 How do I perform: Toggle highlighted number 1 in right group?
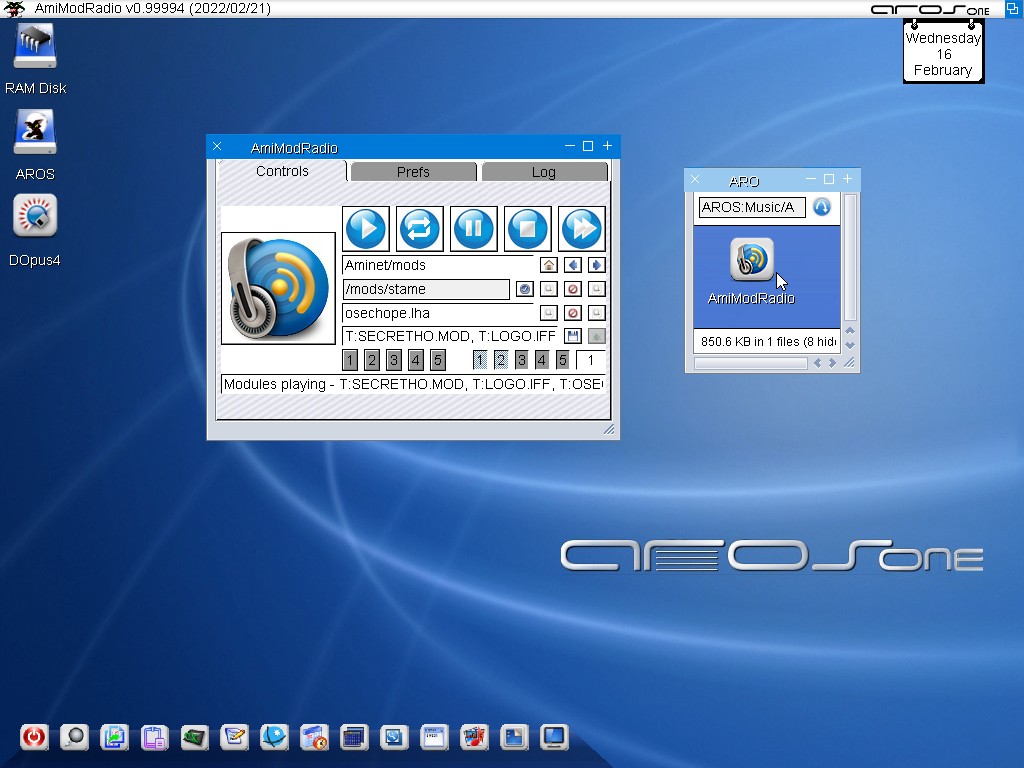tap(480, 360)
